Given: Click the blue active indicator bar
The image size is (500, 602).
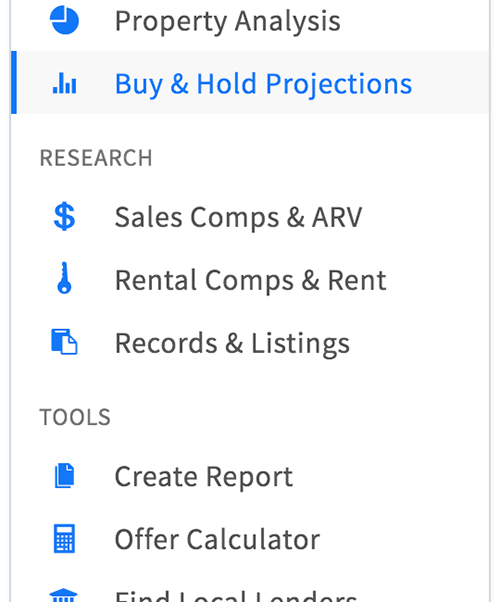Looking at the screenshot, I should coord(14,82).
